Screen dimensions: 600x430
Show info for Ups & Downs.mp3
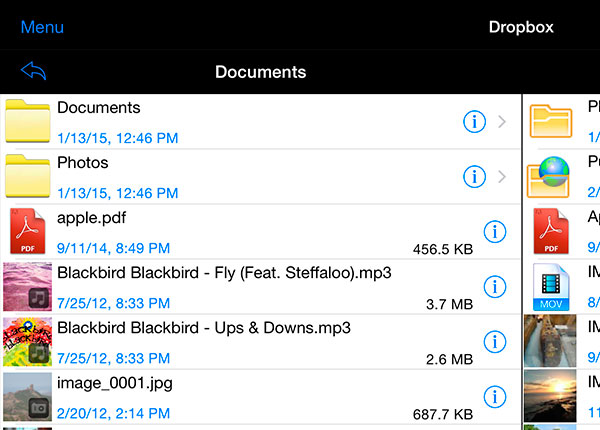(493, 342)
